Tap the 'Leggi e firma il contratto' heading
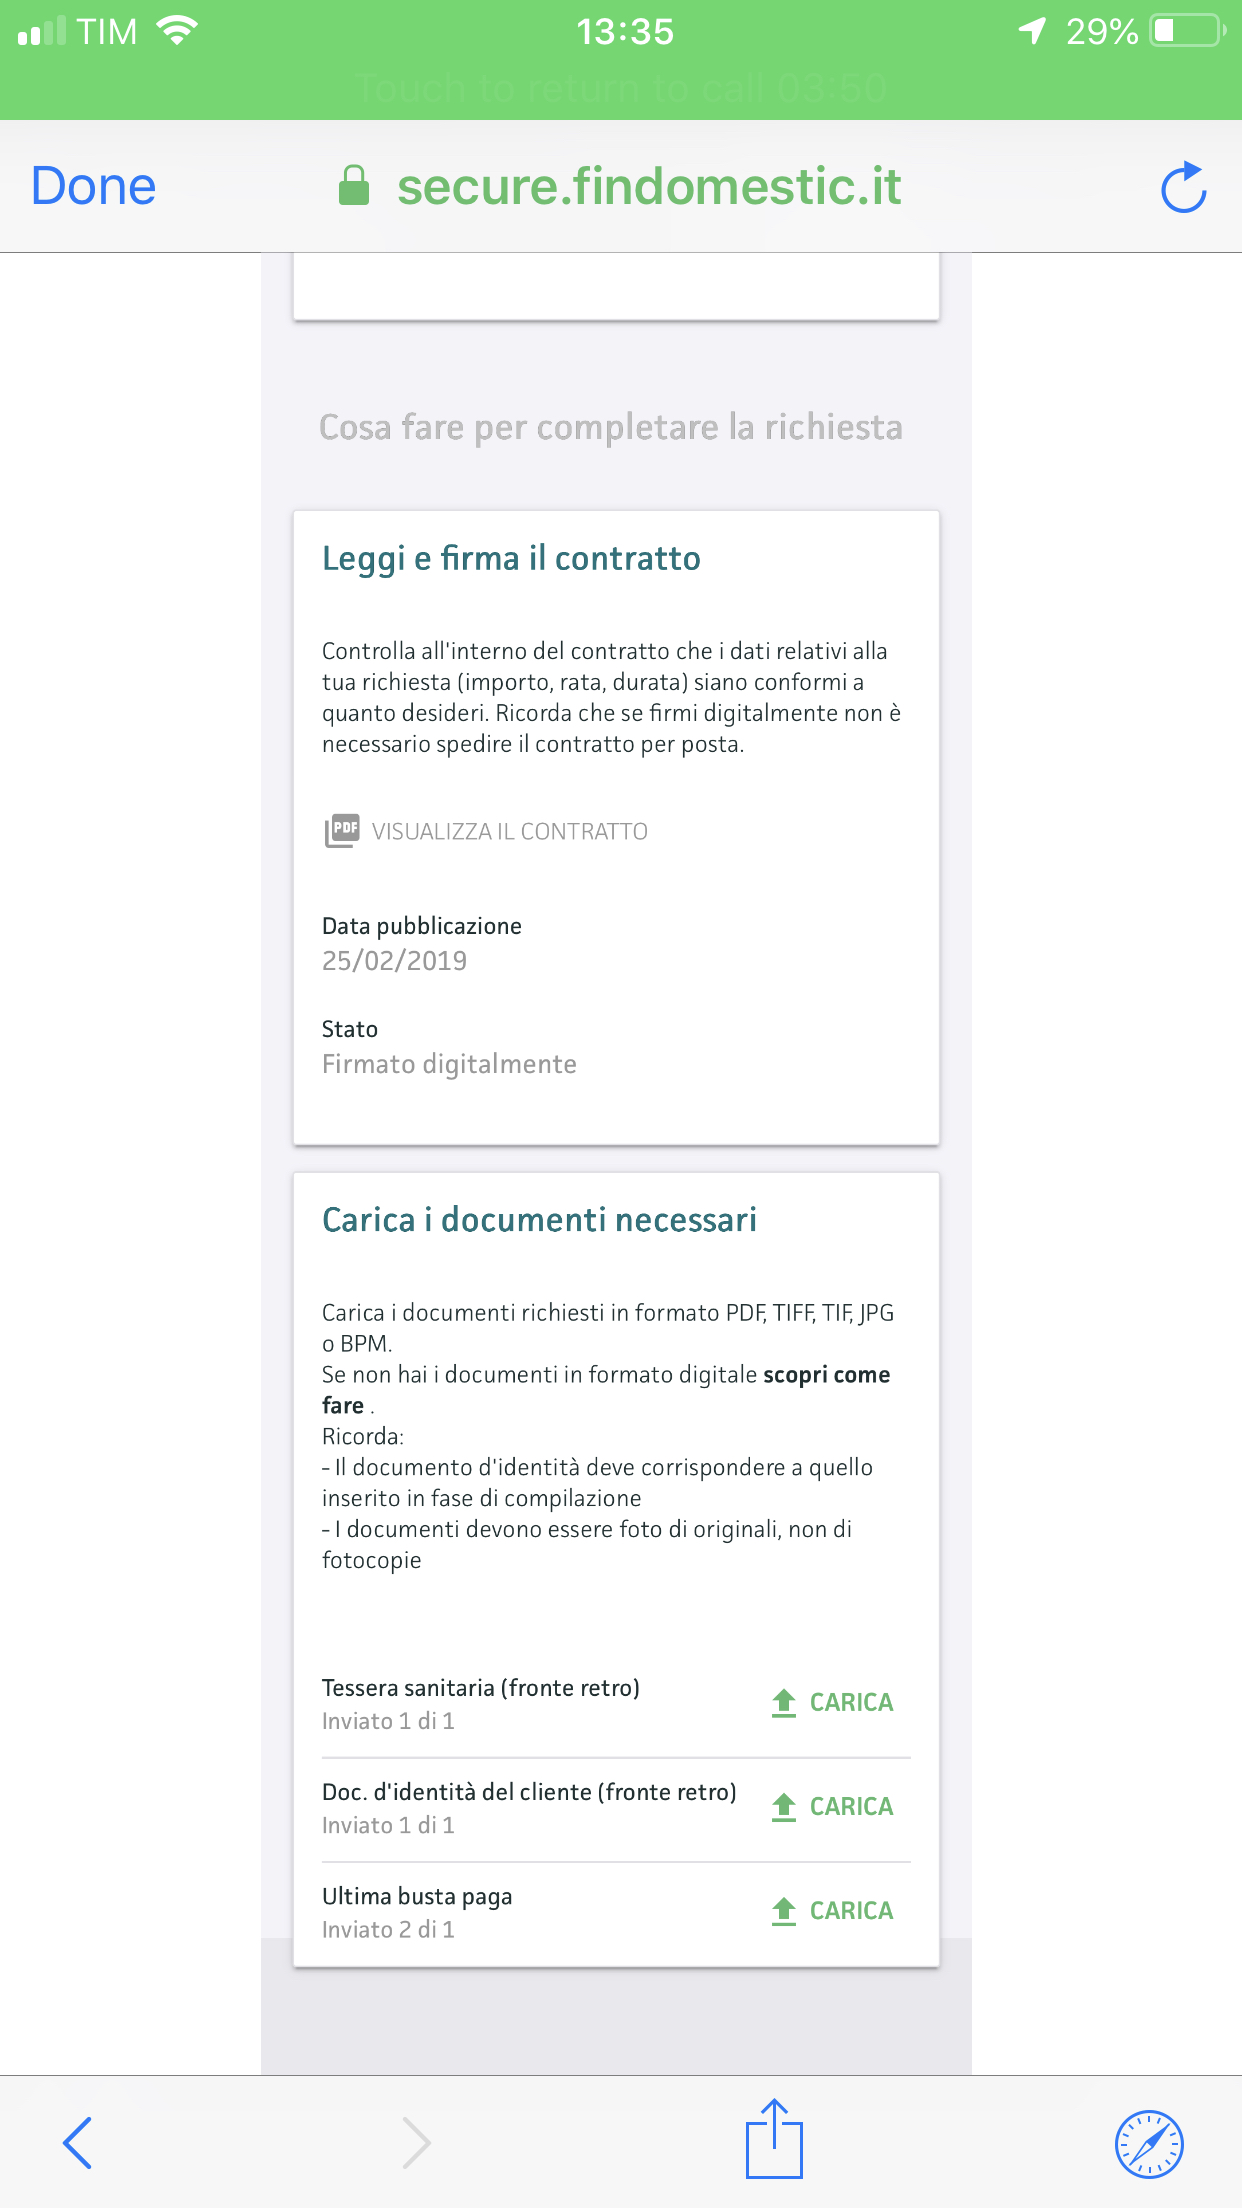 (511, 558)
